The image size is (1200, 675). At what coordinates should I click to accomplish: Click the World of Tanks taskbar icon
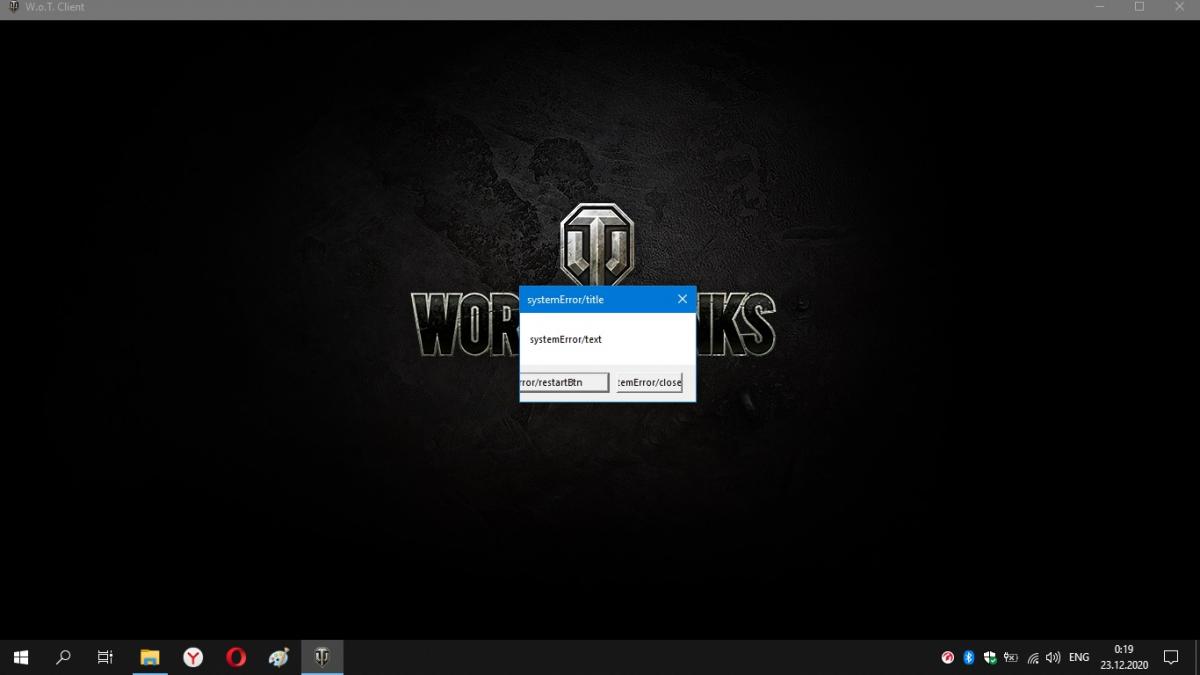click(x=322, y=657)
